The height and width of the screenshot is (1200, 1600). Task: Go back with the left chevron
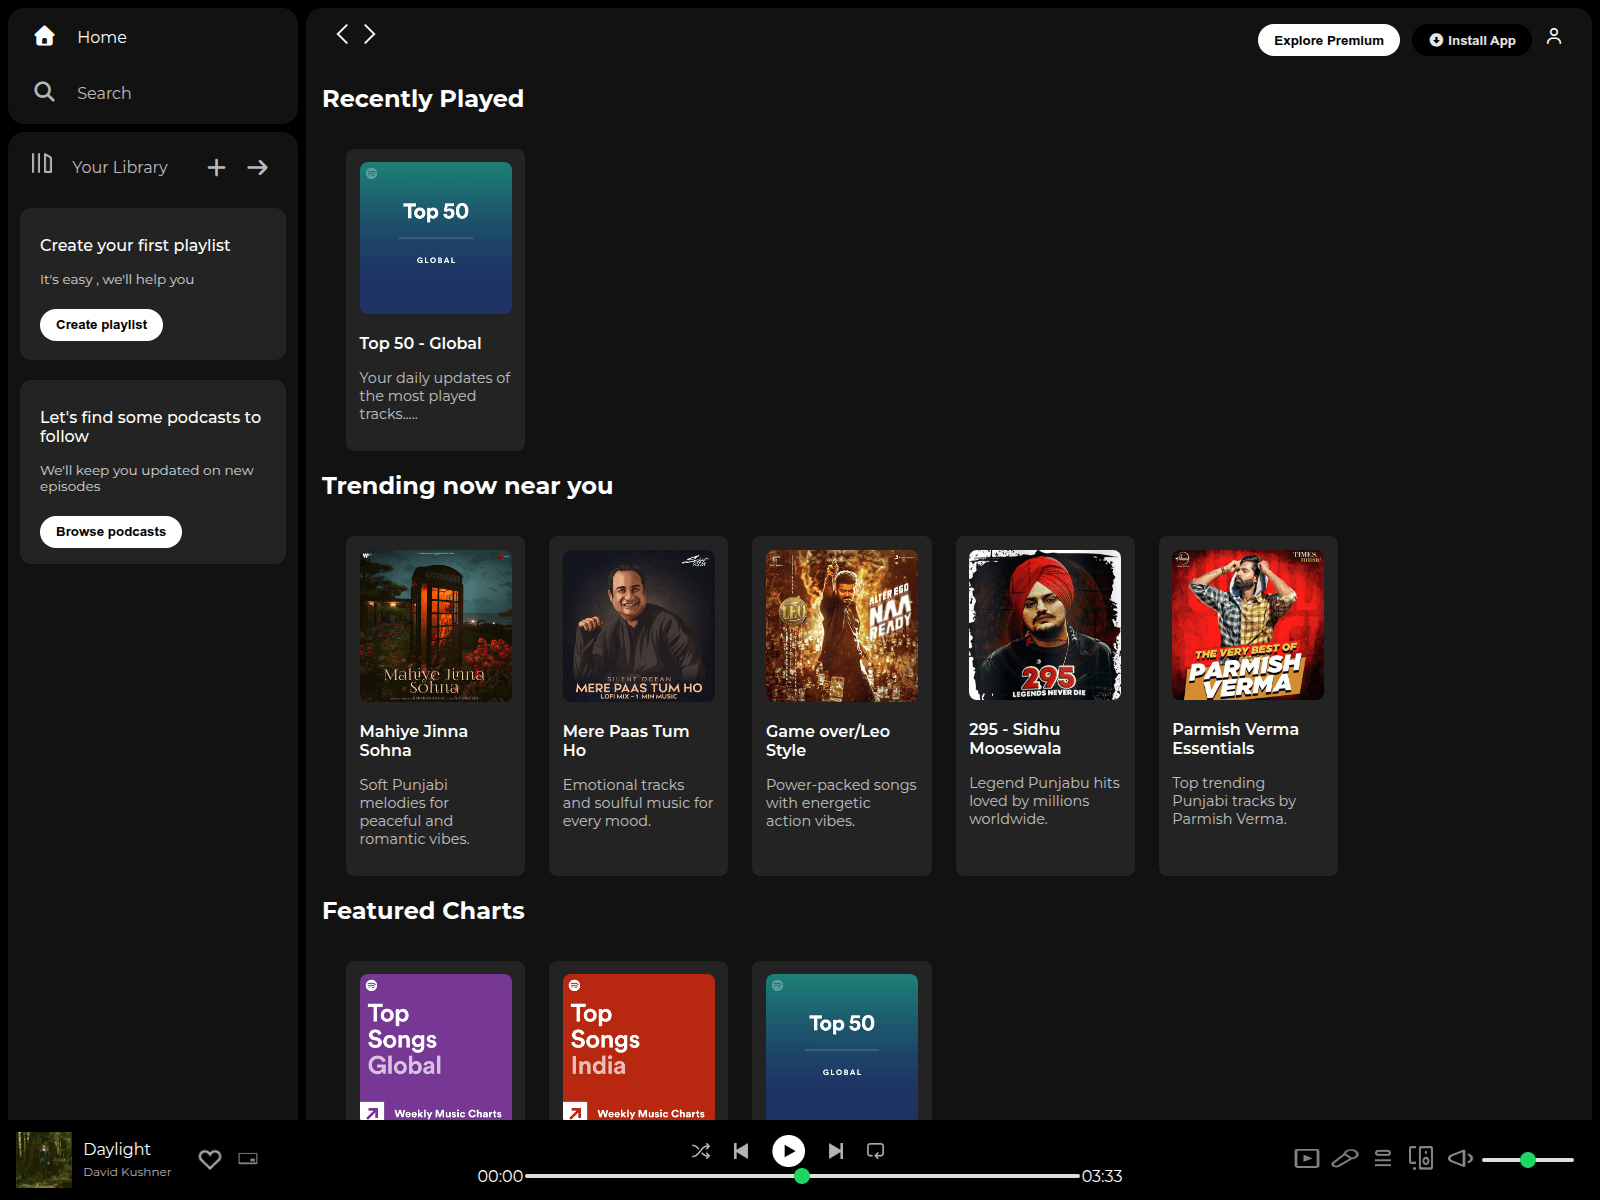click(x=342, y=34)
